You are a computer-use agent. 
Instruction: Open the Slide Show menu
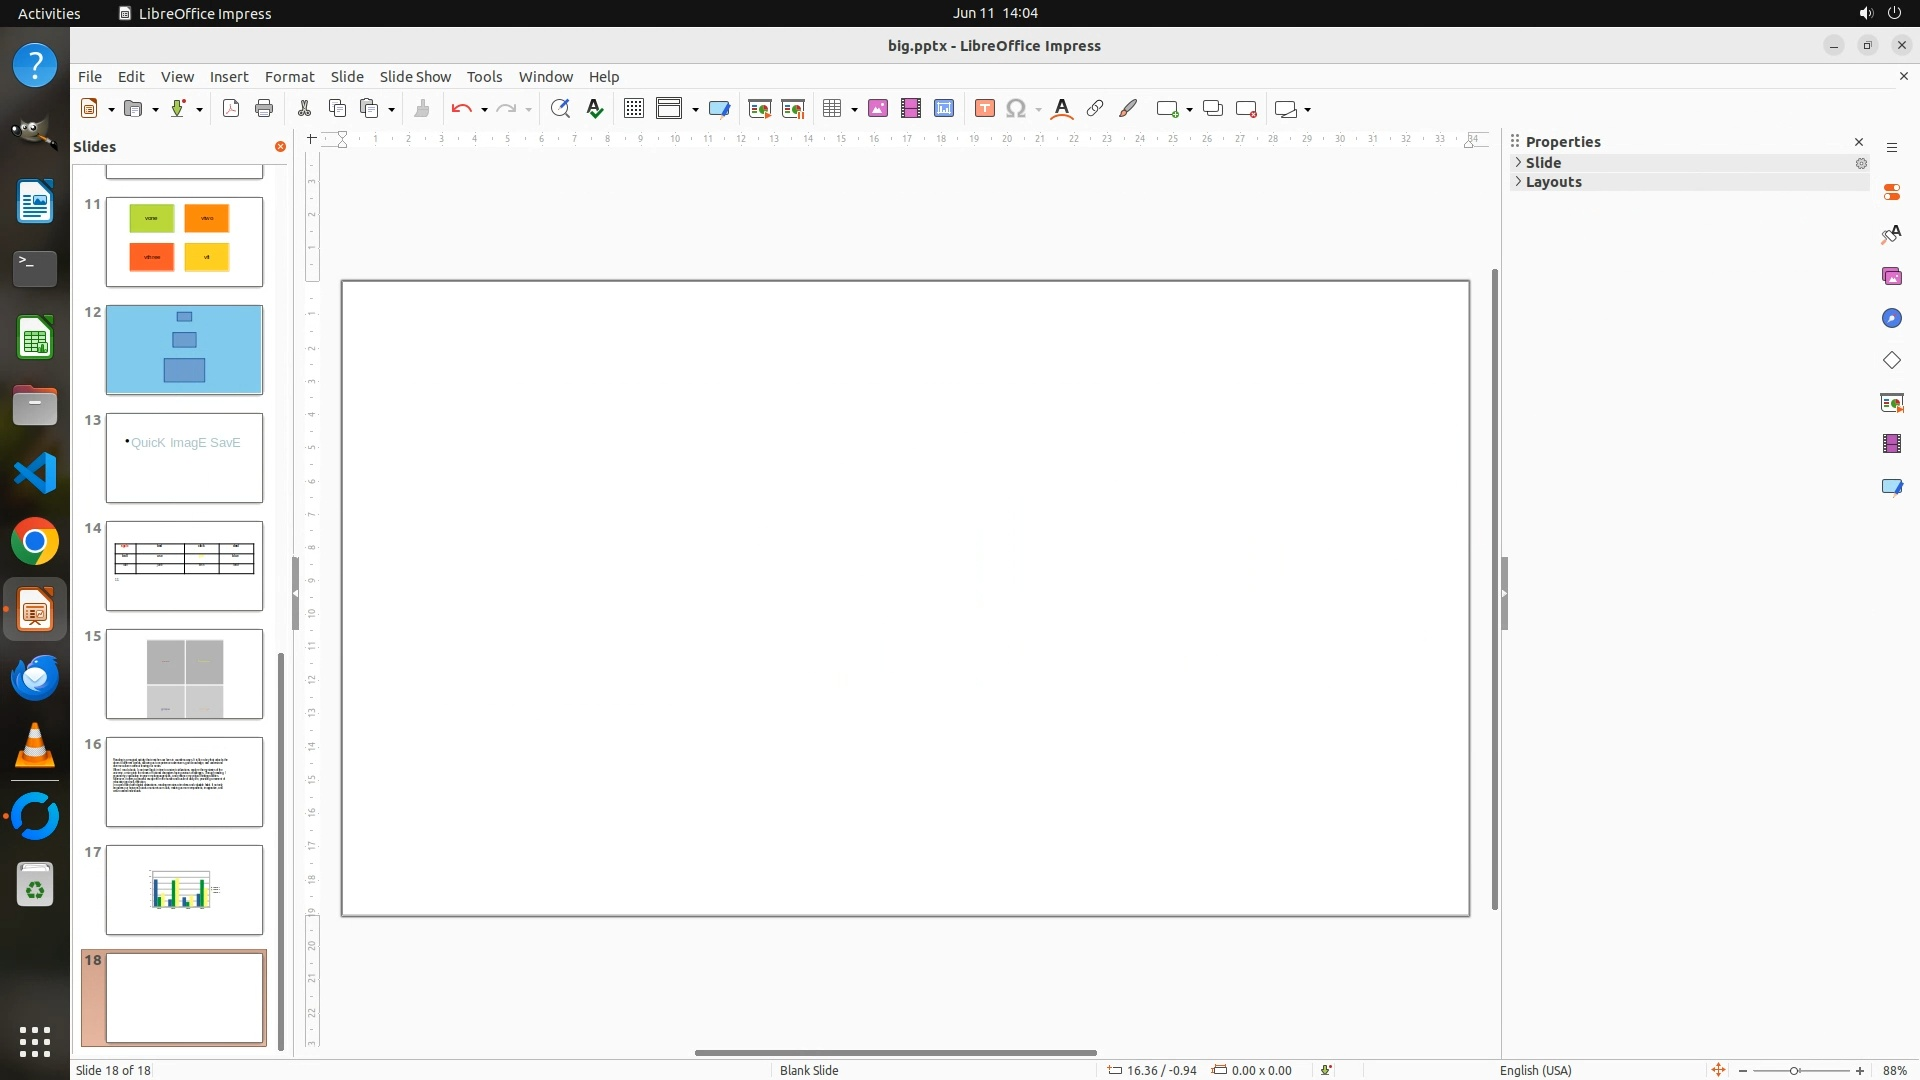[x=415, y=77]
